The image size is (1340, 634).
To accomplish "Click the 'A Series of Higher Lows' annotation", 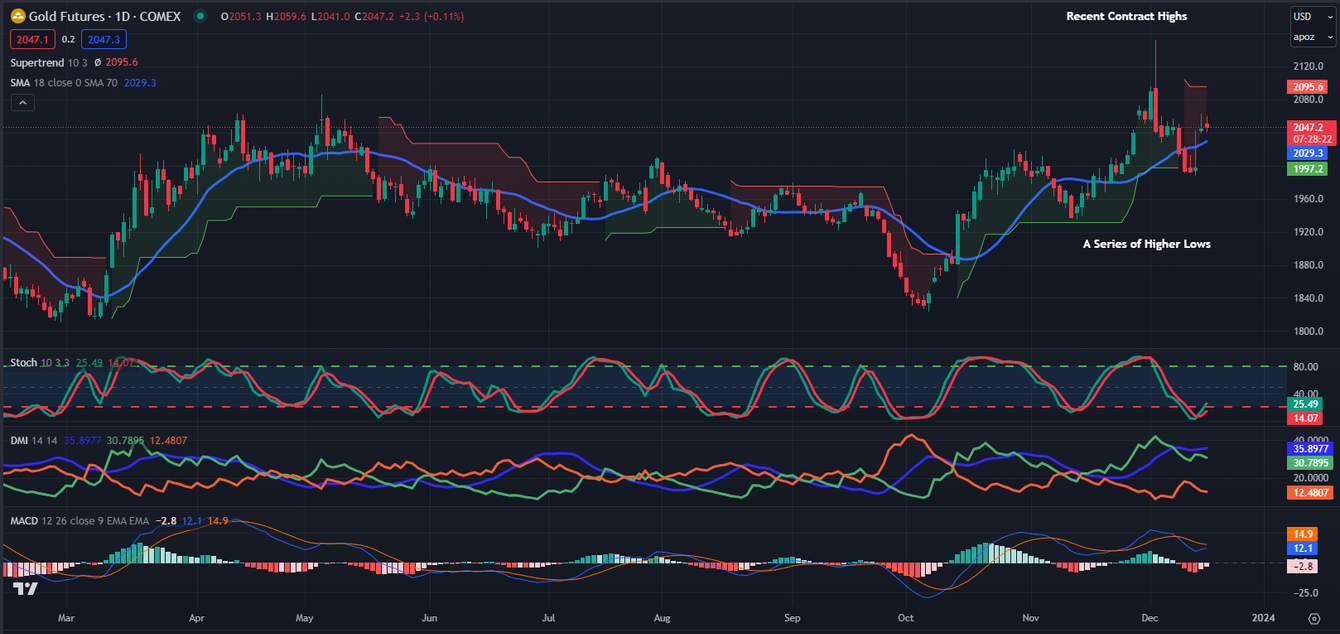I will [1146, 244].
